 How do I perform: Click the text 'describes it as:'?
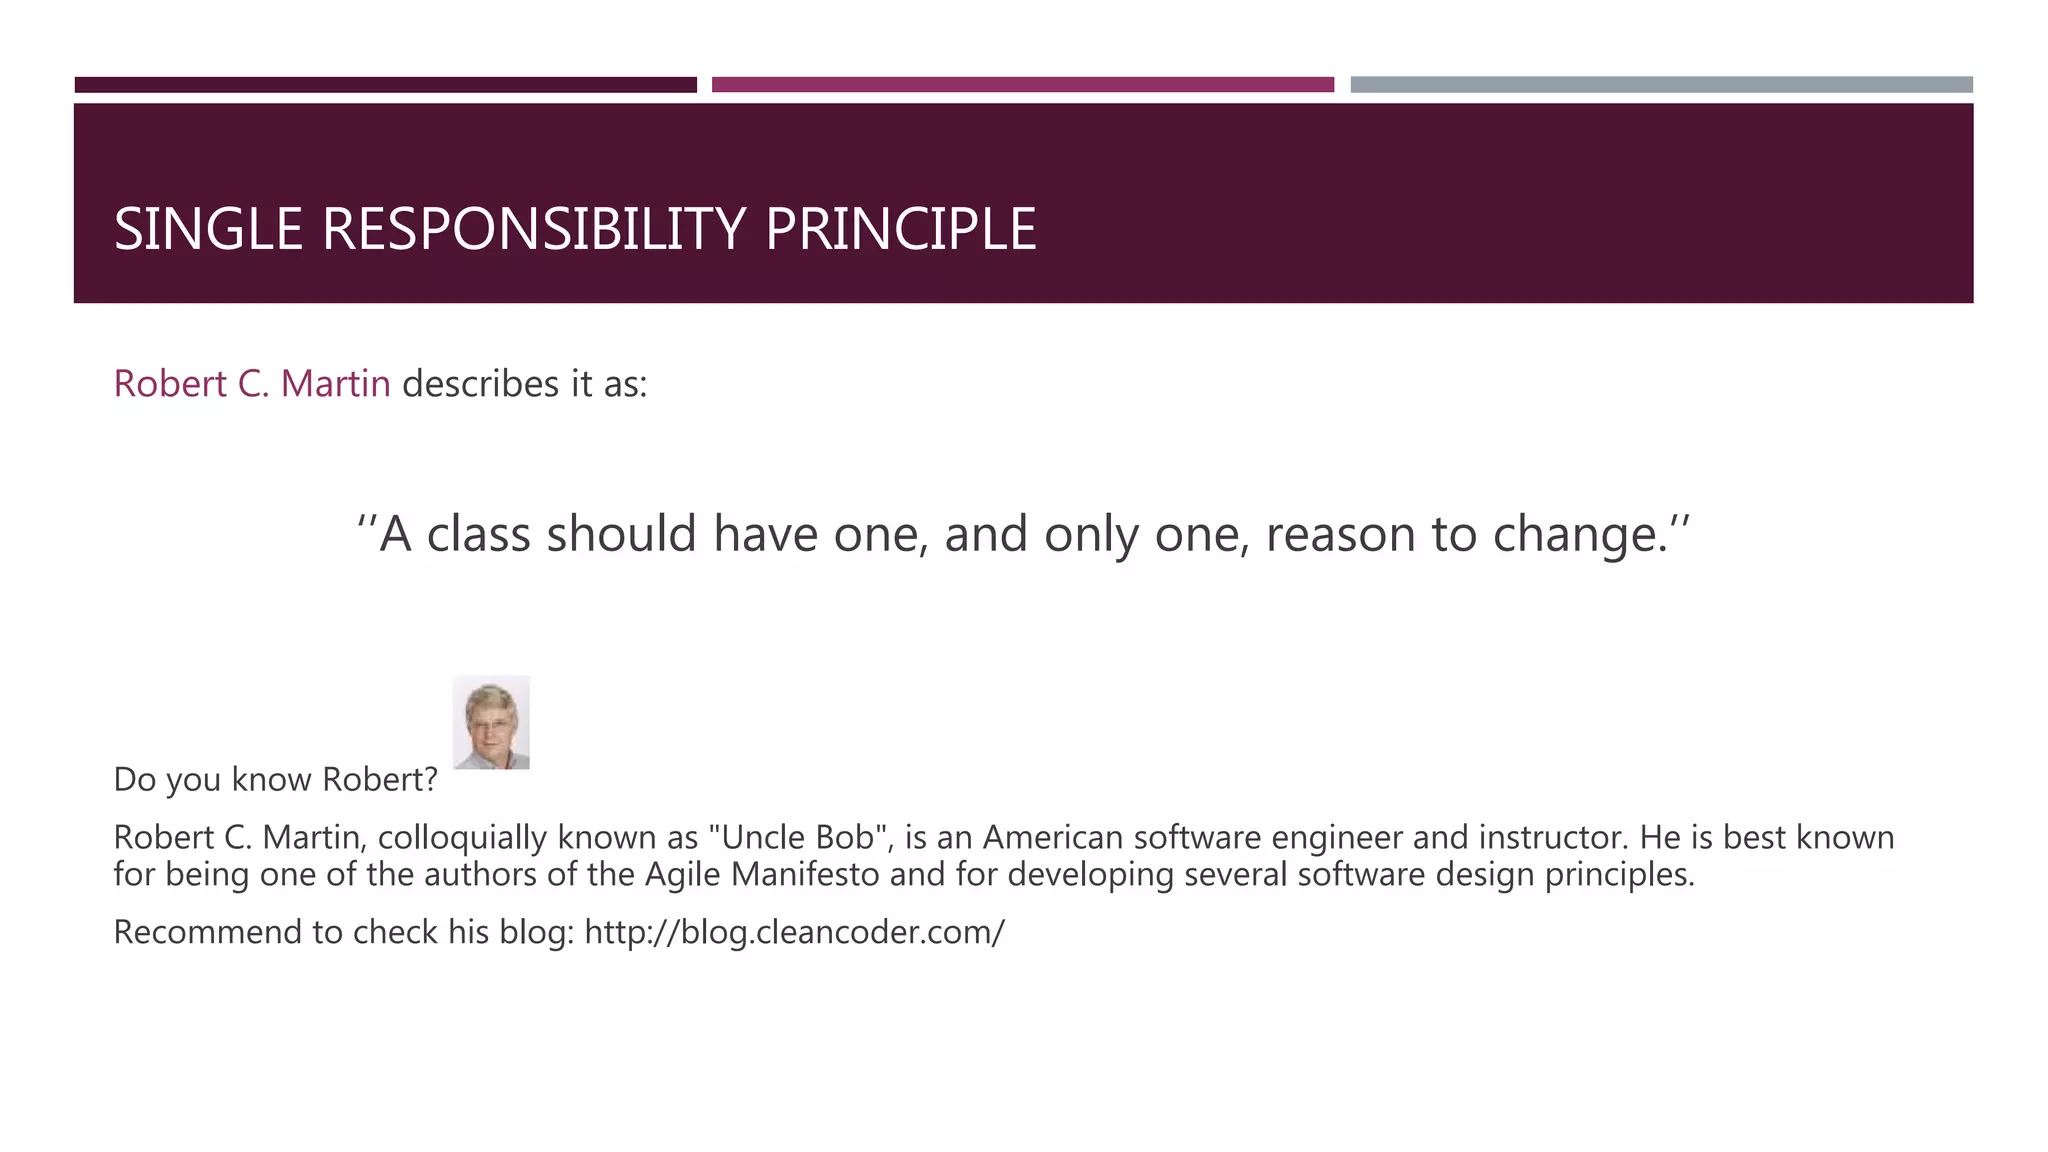[x=525, y=384]
